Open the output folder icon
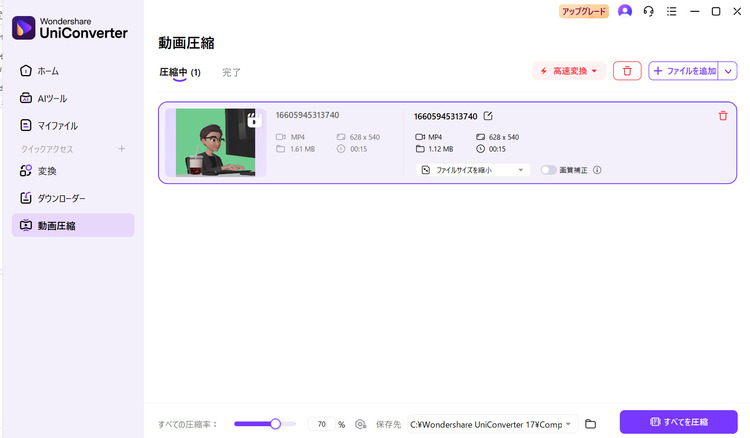Image resolution: width=750 pixels, height=438 pixels. point(590,424)
